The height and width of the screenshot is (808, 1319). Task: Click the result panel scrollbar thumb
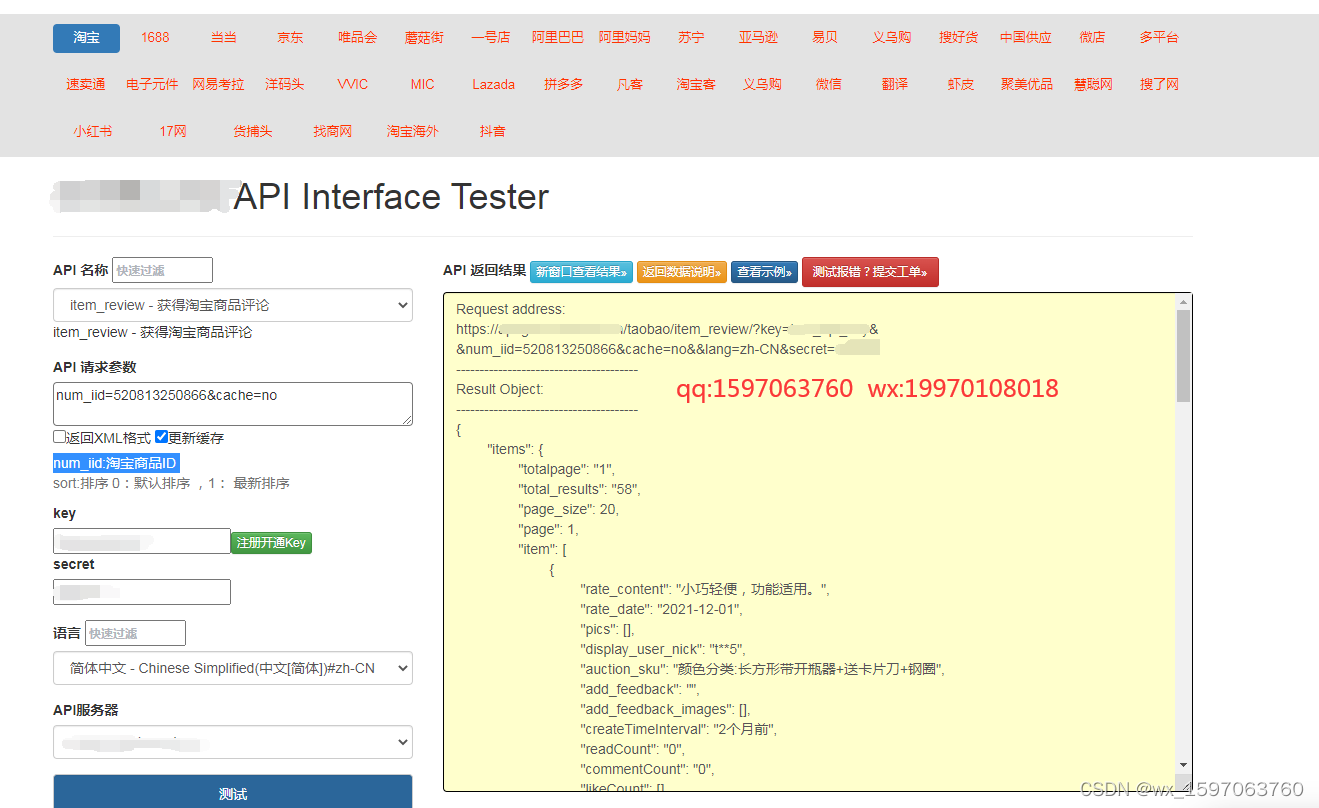[1184, 355]
